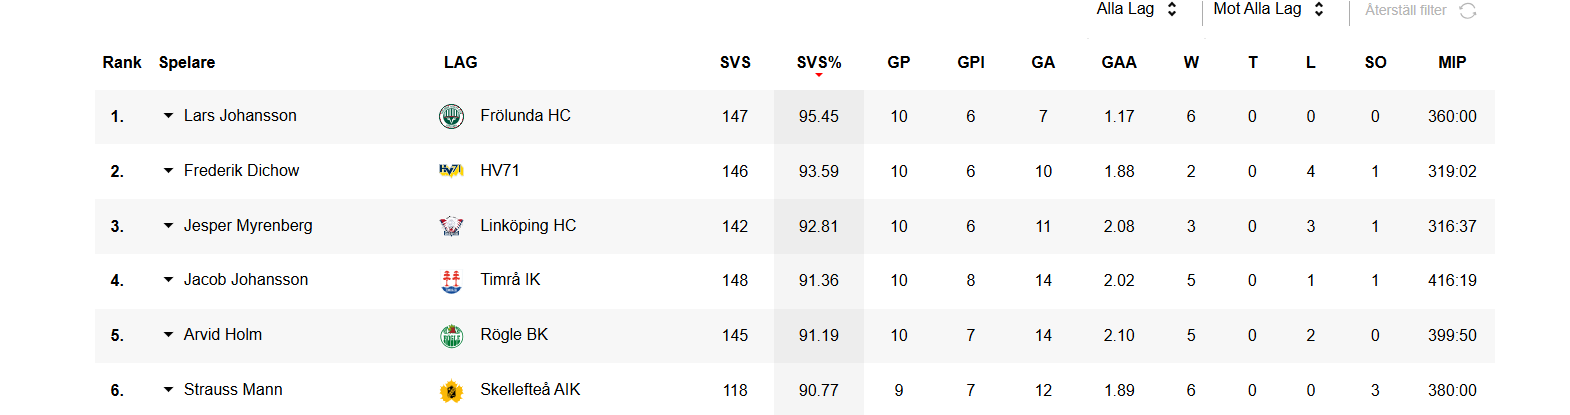Viewport: 1570px width, 415px height.
Task: Click the refresh icon beside Återställ filter
Action: pyautogui.click(x=1468, y=10)
